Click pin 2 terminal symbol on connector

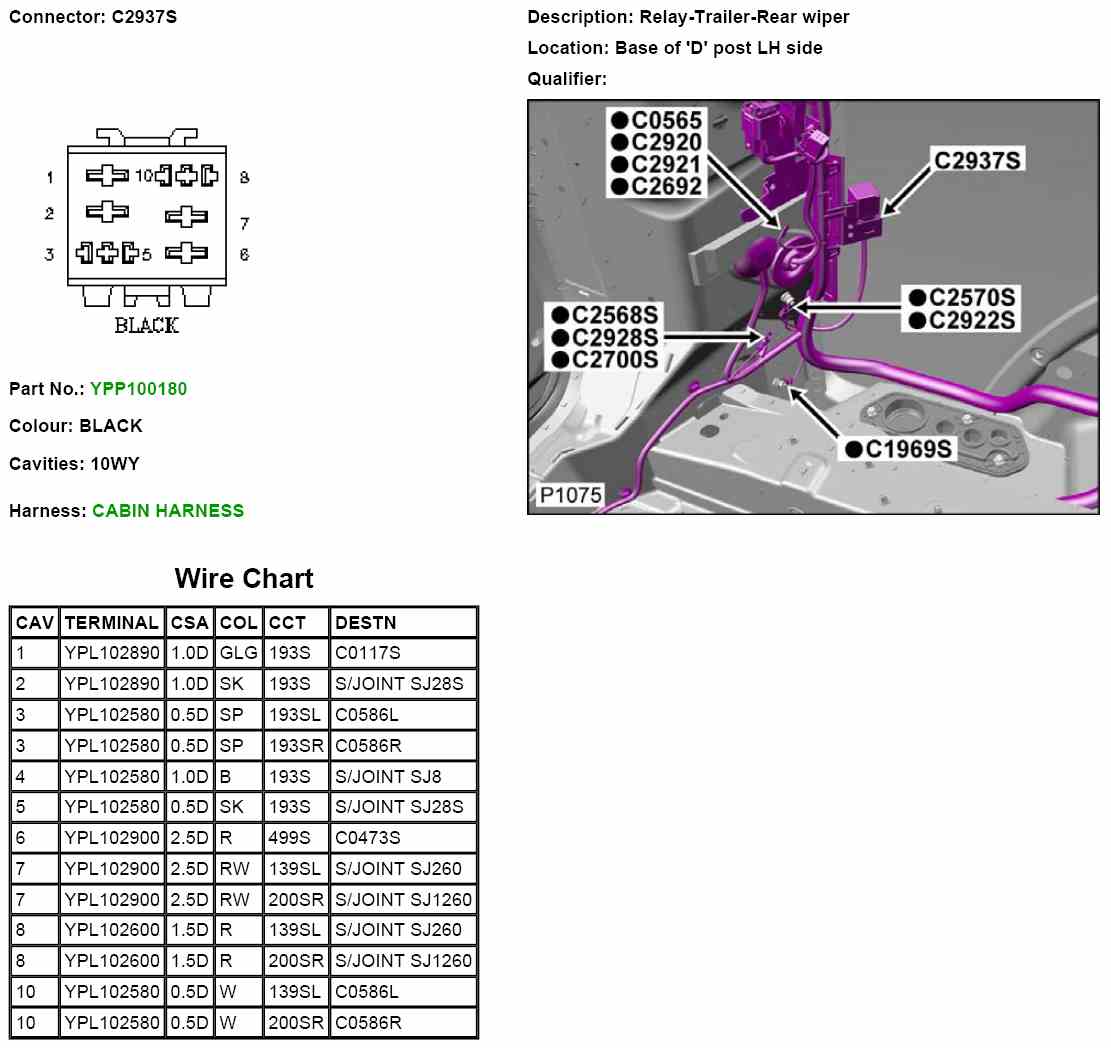[106, 211]
